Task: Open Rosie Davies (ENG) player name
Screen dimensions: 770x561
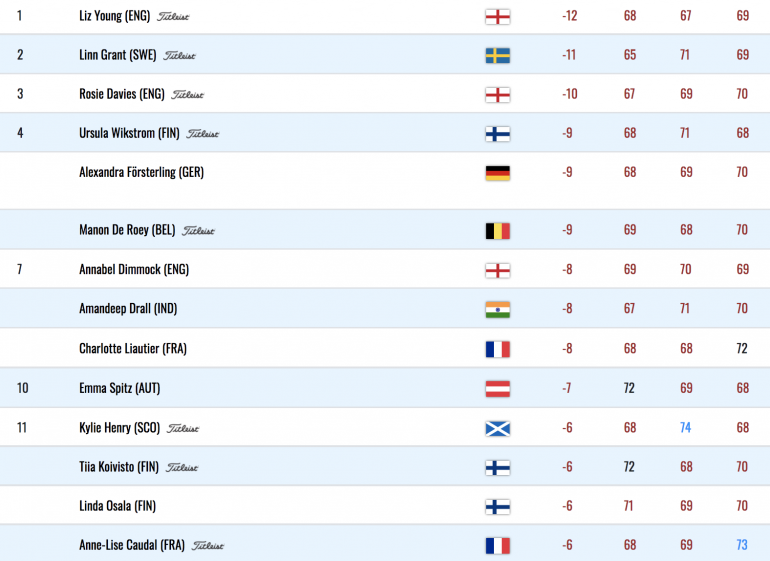Action: (122, 94)
